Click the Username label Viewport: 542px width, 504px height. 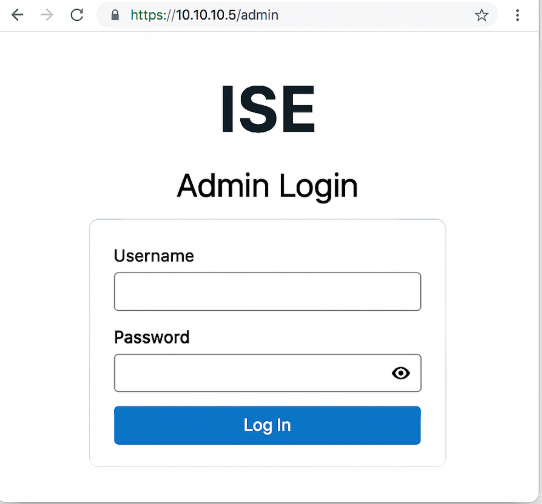pos(154,256)
